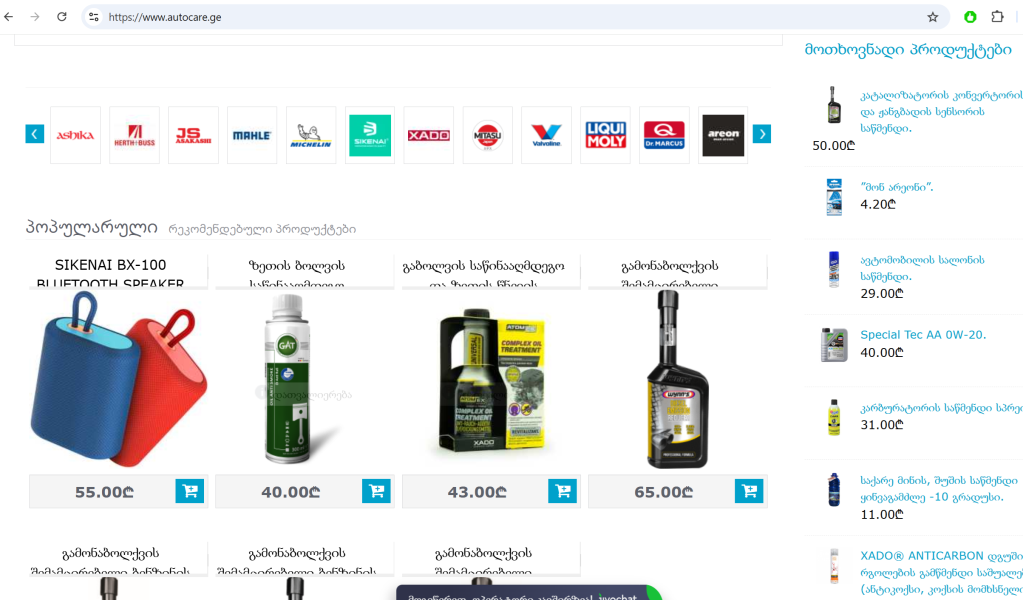Select the Michelin brand logo

coord(311,135)
